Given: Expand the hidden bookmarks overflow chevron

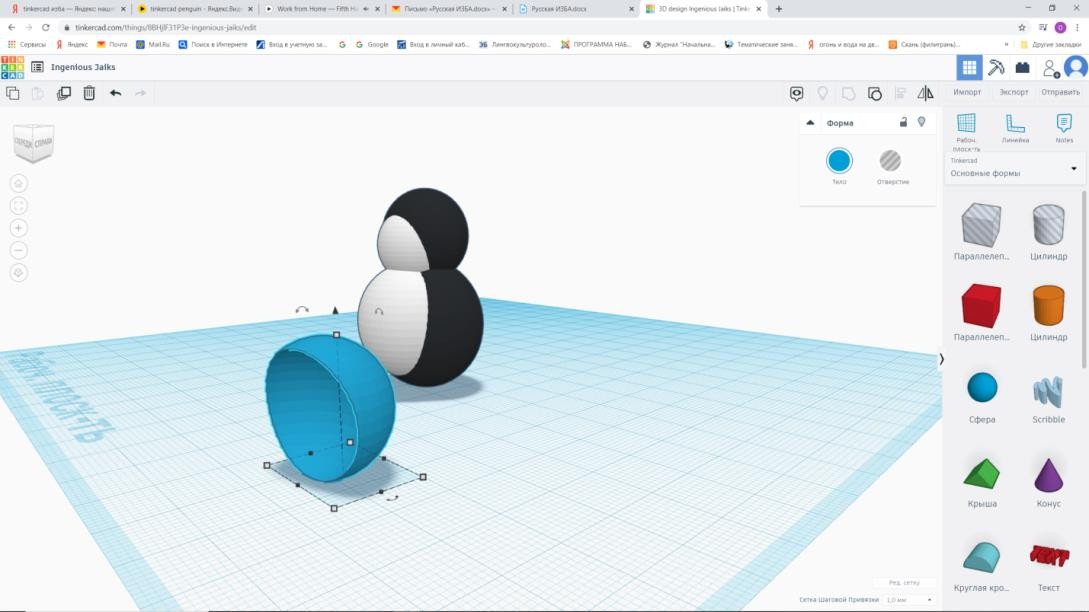Looking at the screenshot, I should pyautogui.click(x=1006, y=44).
